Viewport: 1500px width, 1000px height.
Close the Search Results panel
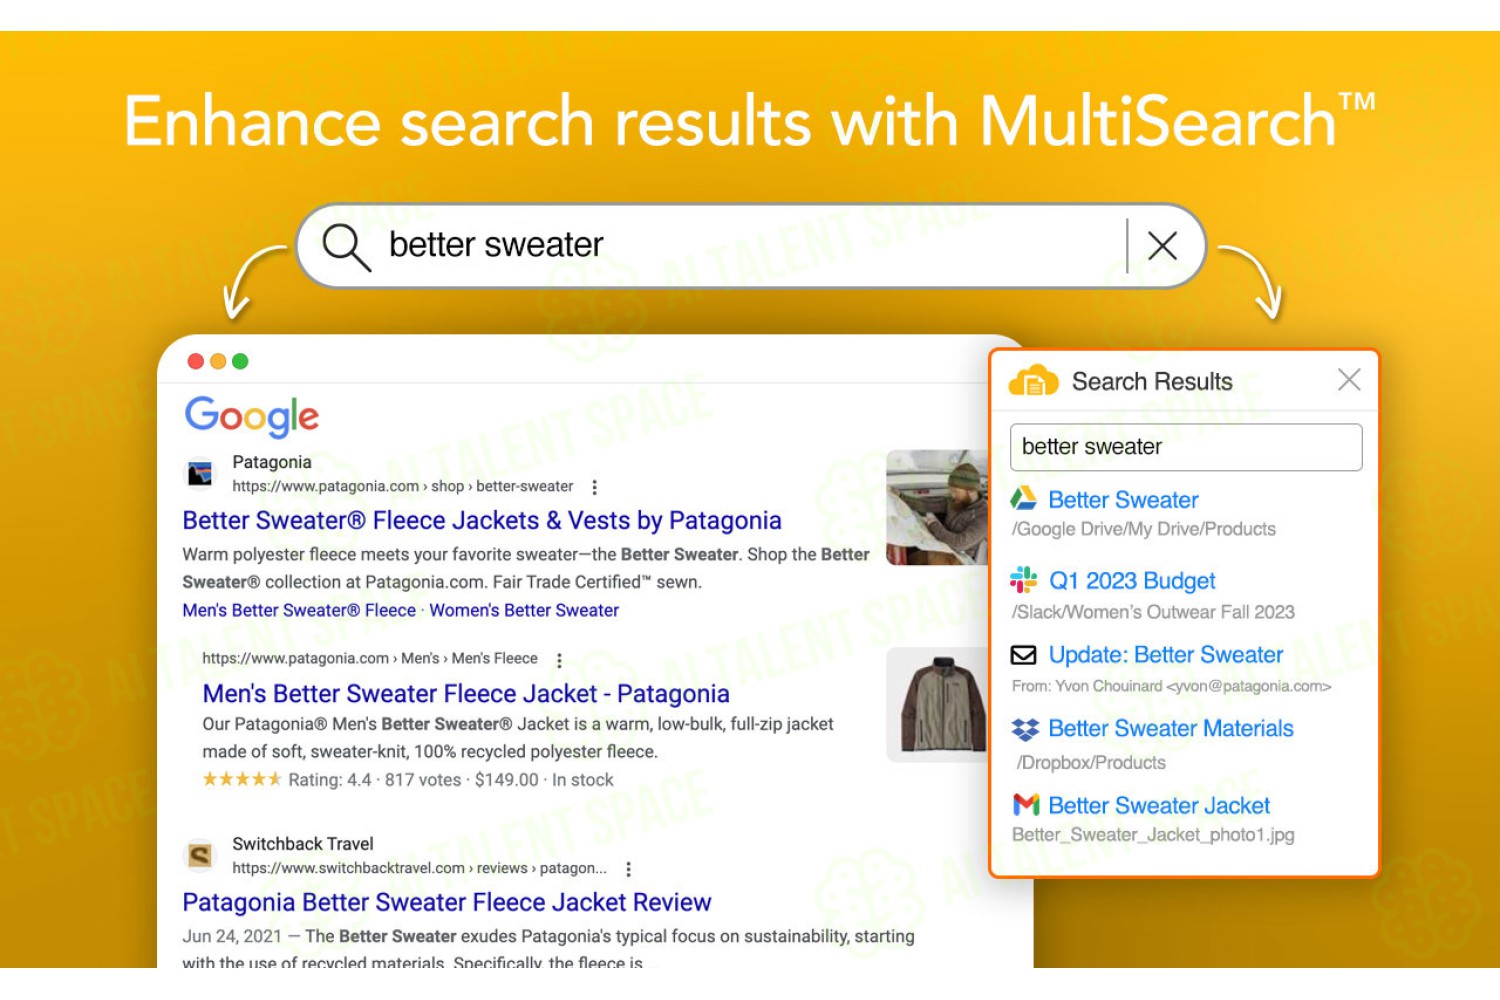1349,380
